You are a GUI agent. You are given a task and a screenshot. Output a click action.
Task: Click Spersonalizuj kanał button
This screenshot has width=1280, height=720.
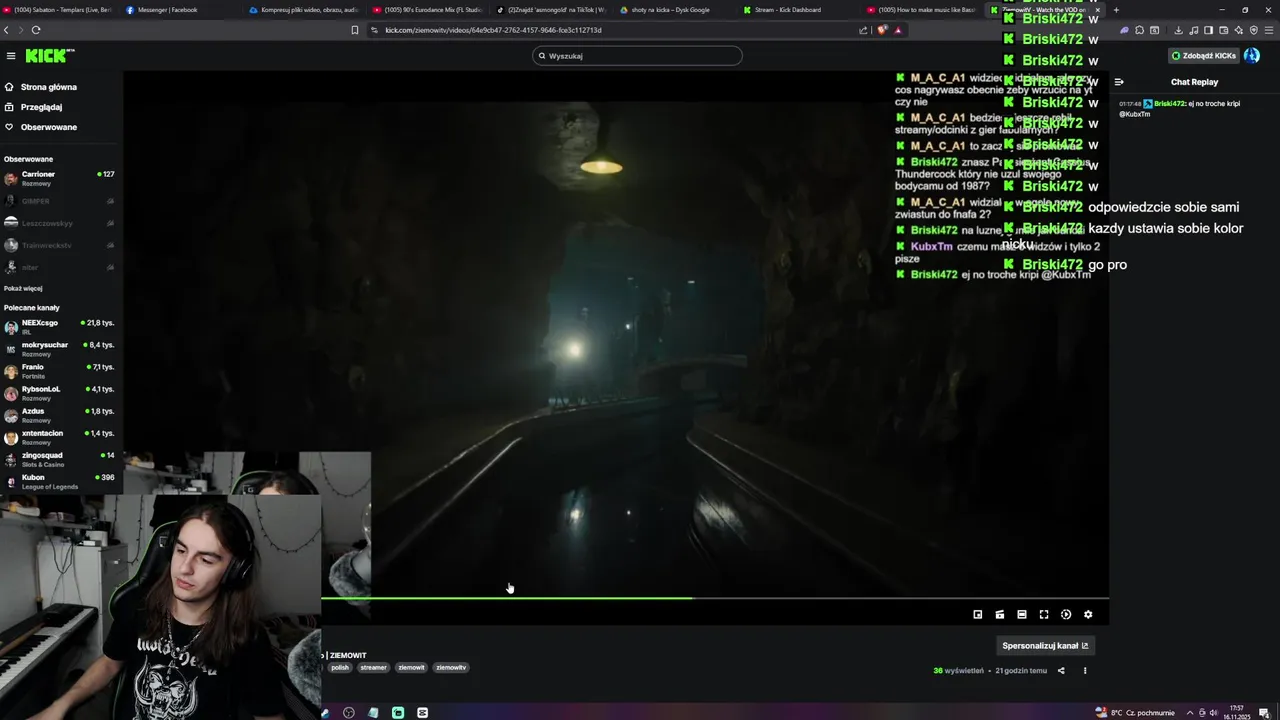pos(1045,646)
